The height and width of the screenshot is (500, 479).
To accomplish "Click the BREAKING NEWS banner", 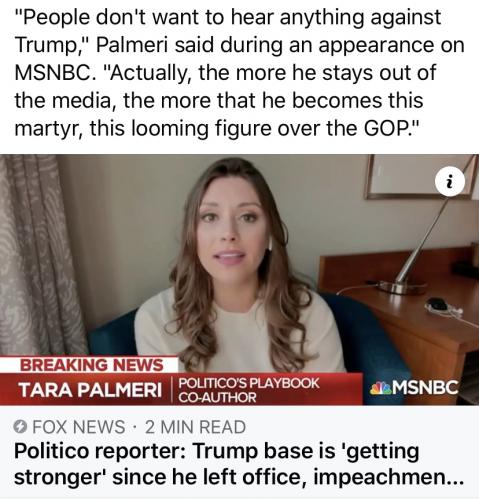I will pyautogui.click(x=92, y=365).
